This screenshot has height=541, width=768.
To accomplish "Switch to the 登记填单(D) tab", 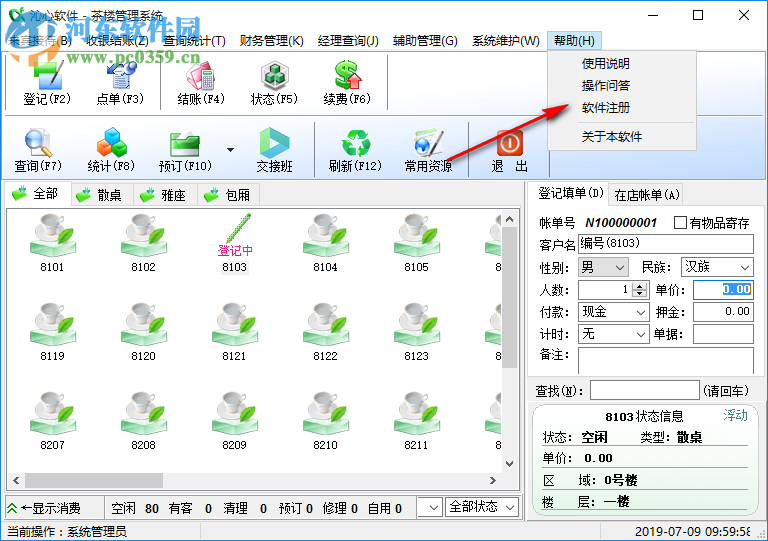I will tap(570, 193).
